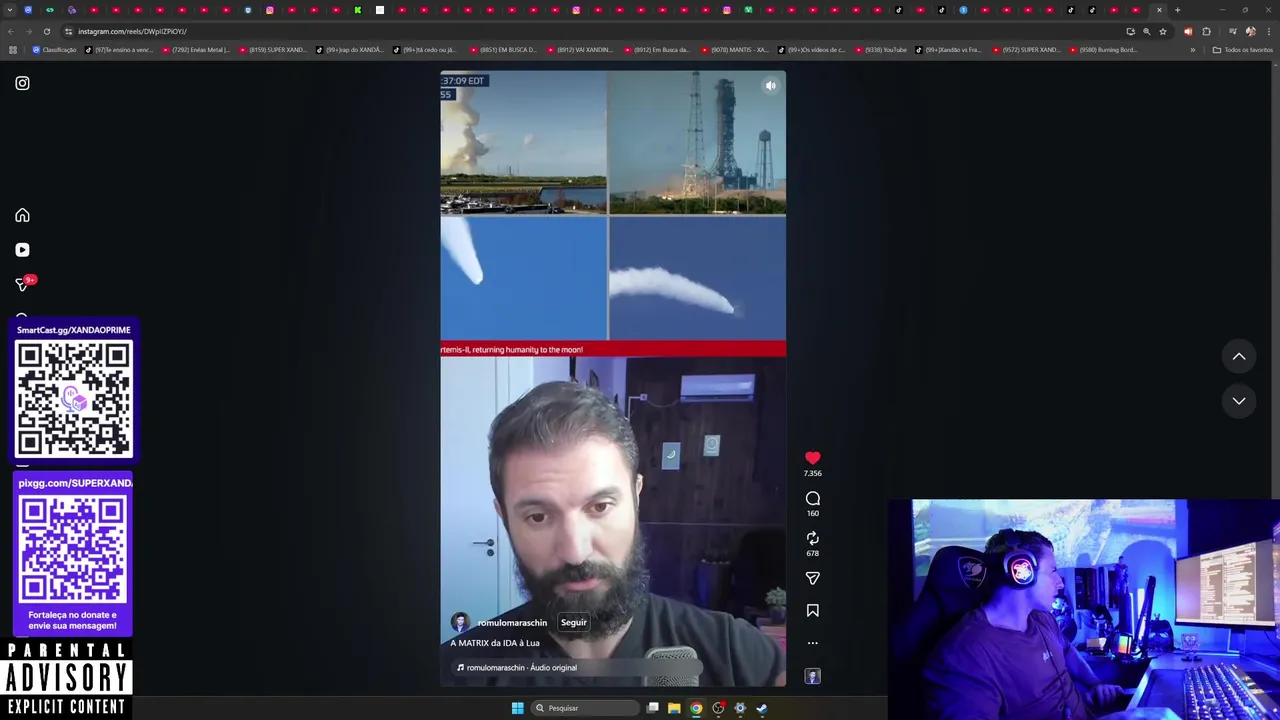Reload the page with the refresh icon
Screen dimensions: 1280x720
click(x=46, y=31)
